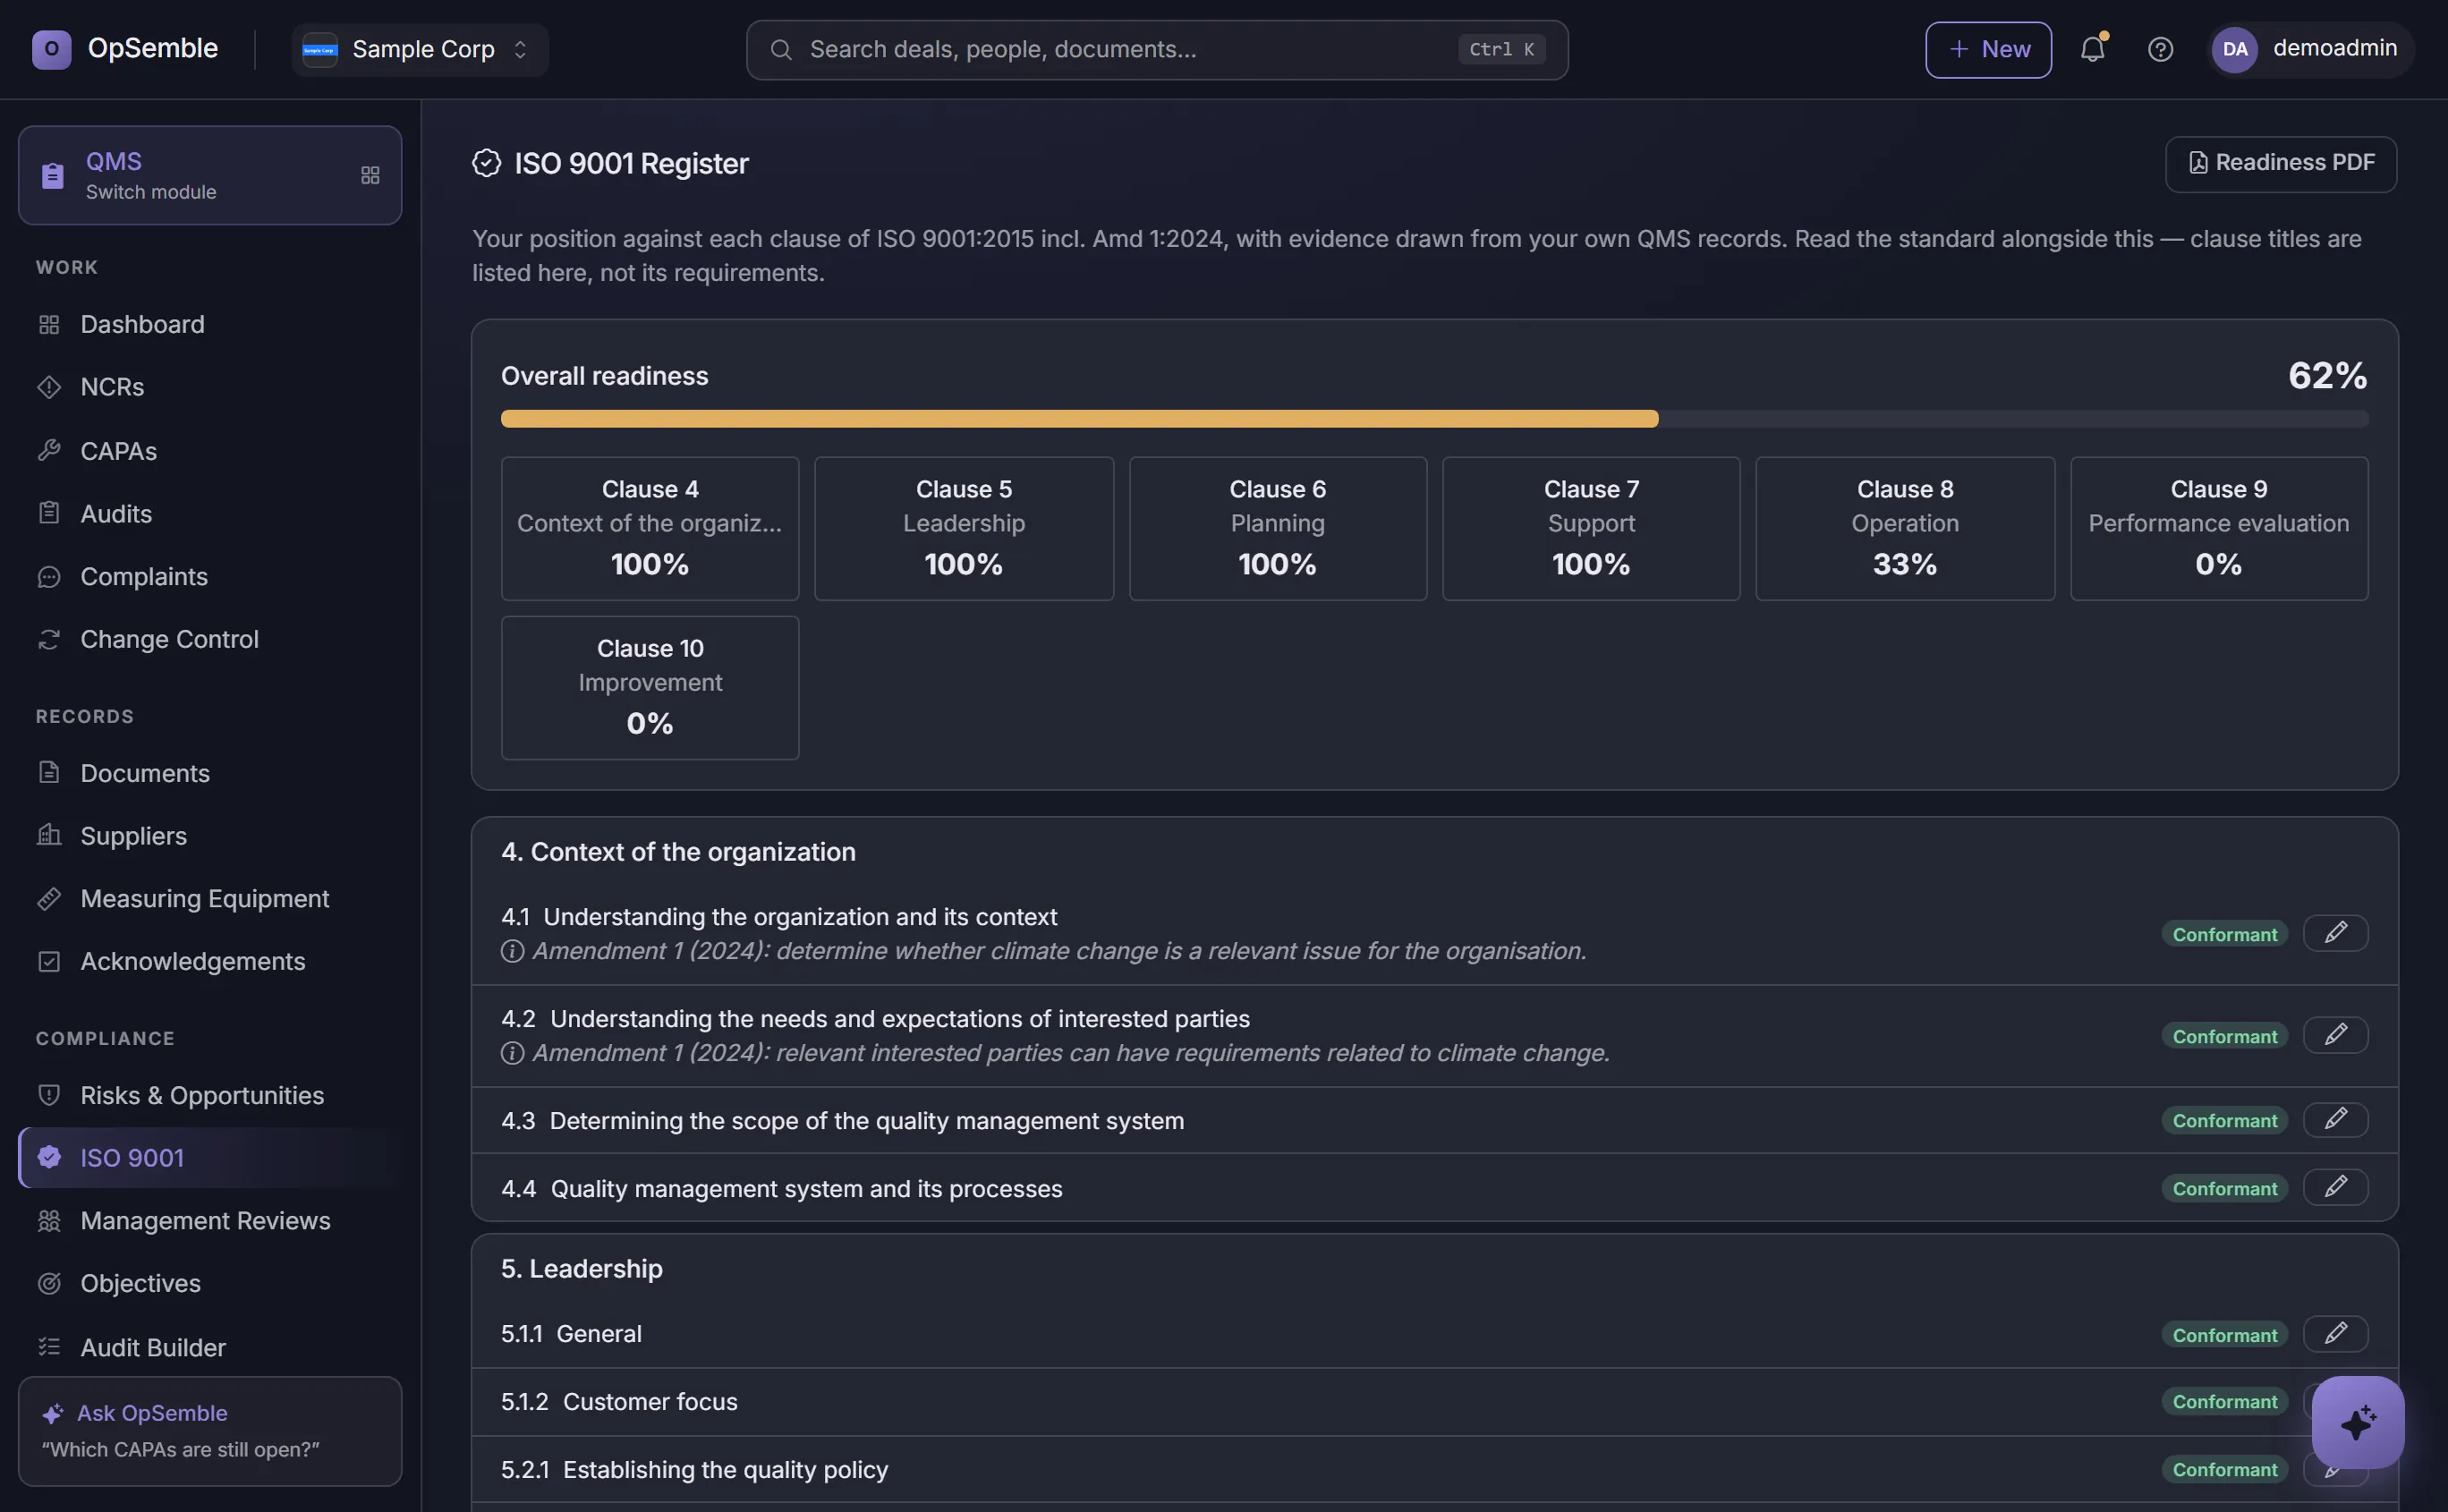Select the Clause 9 Performance evaluation card
Viewport: 2448px width, 1512px height.
pyautogui.click(x=2218, y=528)
